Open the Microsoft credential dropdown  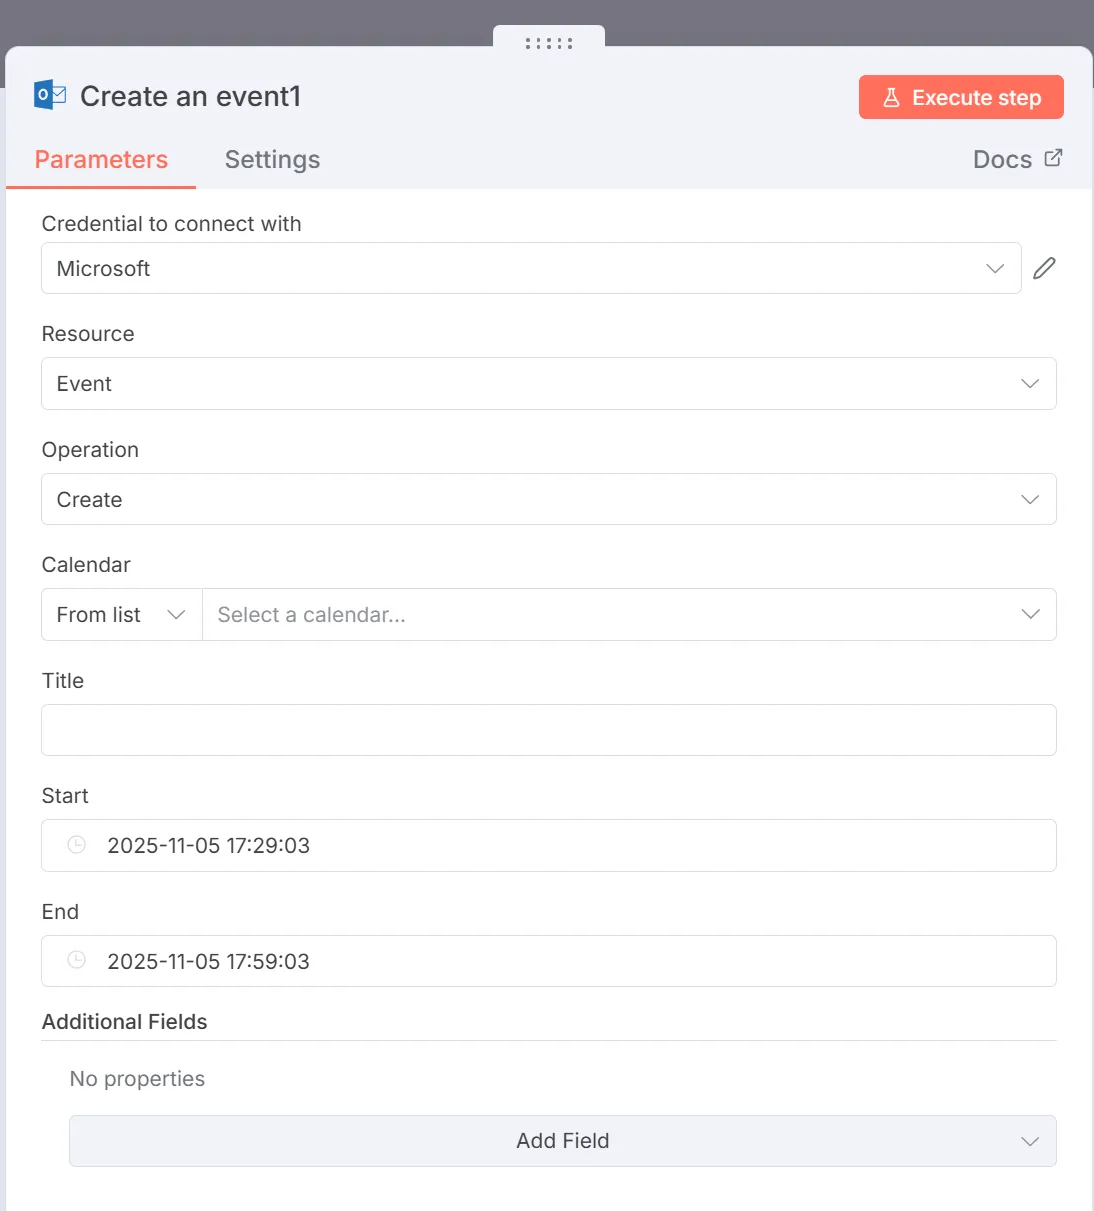[x=530, y=268]
